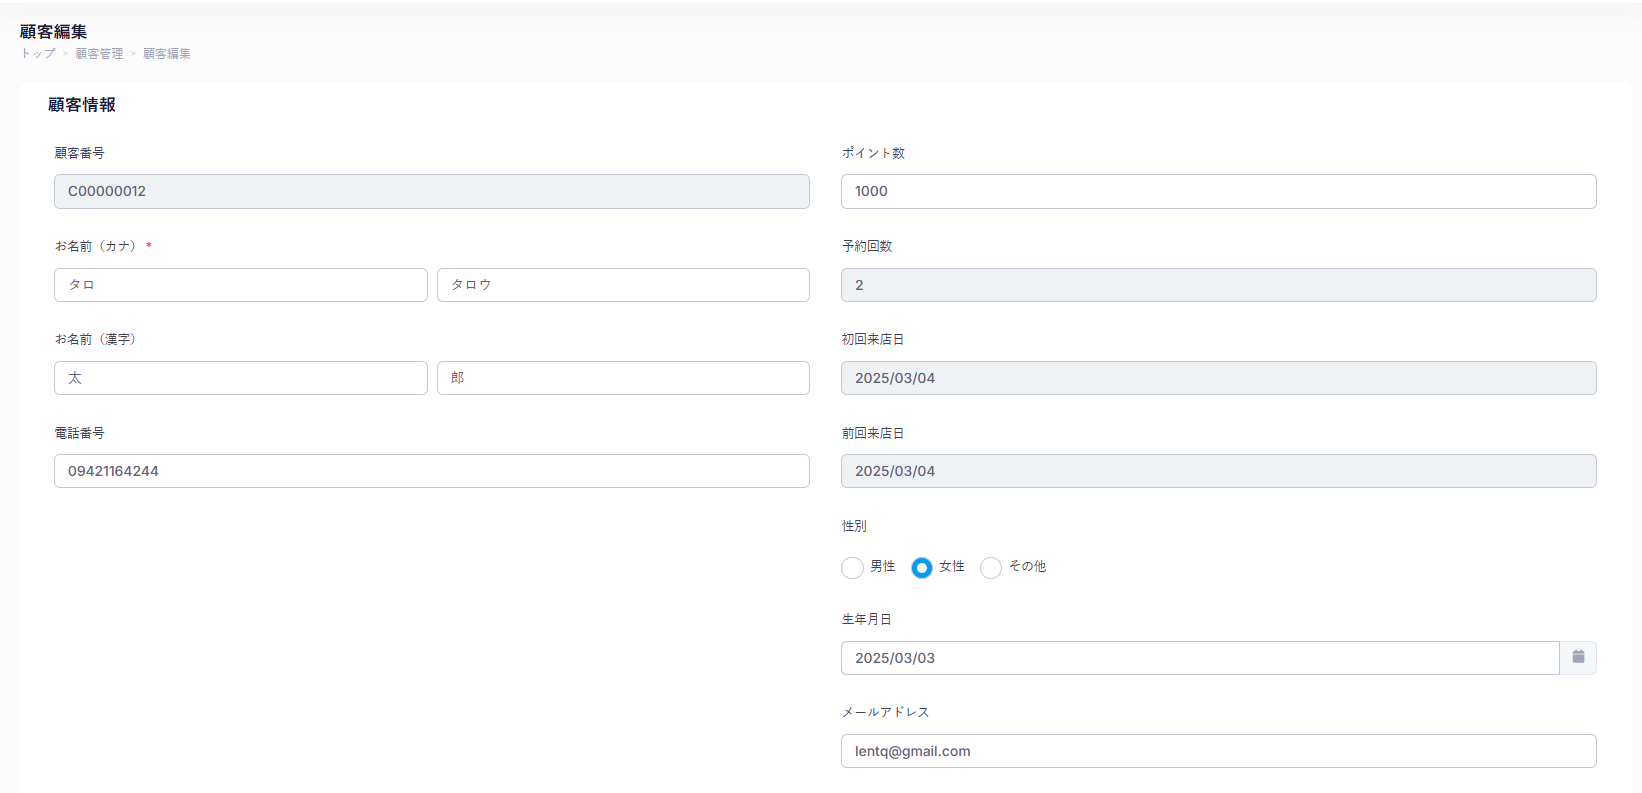The width and height of the screenshot is (1642, 793).
Task: Click the 顧客番号 field showing C00000012
Action: [x=431, y=192]
